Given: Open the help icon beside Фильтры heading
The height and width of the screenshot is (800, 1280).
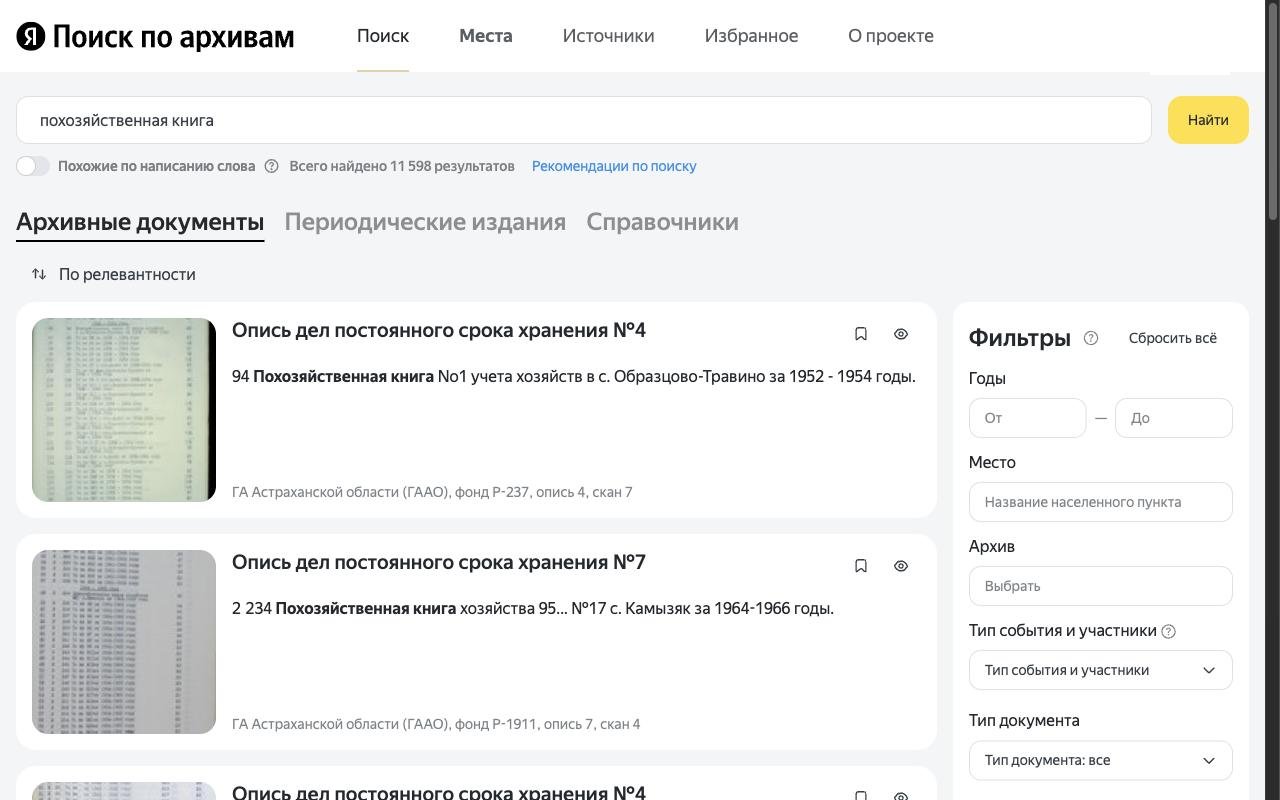Looking at the screenshot, I should [1091, 338].
